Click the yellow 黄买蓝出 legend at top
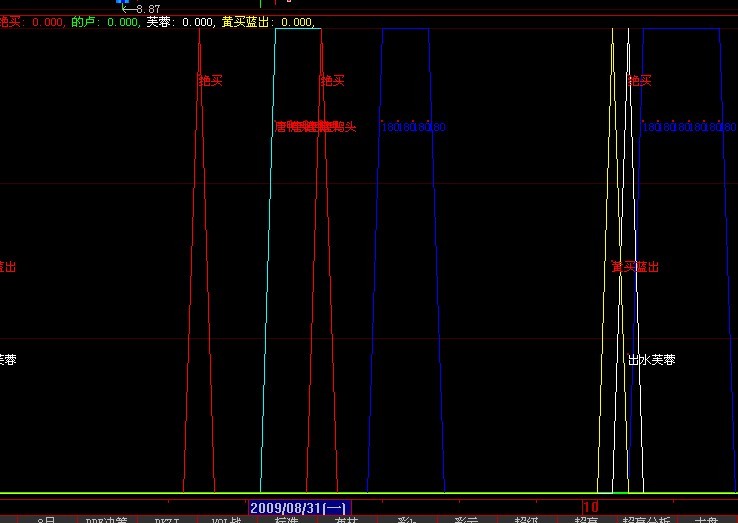Image resolution: width=738 pixels, height=523 pixels. tap(268, 21)
